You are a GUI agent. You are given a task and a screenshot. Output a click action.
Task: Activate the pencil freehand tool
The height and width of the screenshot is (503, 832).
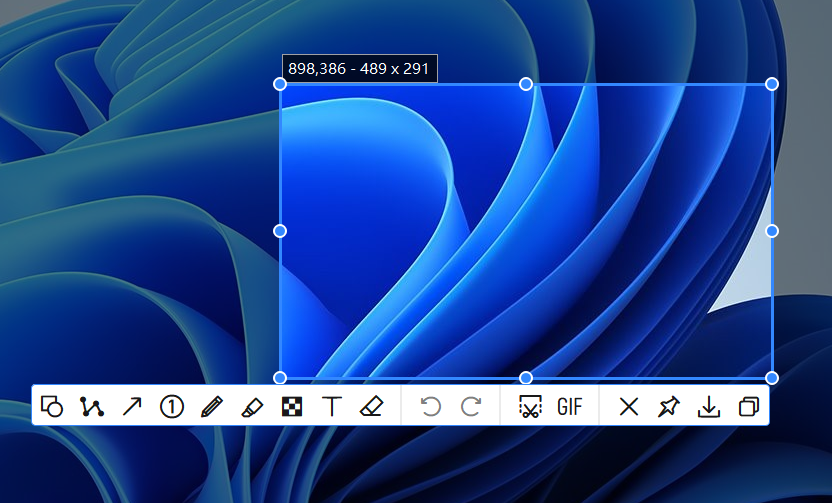[x=211, y=406]
